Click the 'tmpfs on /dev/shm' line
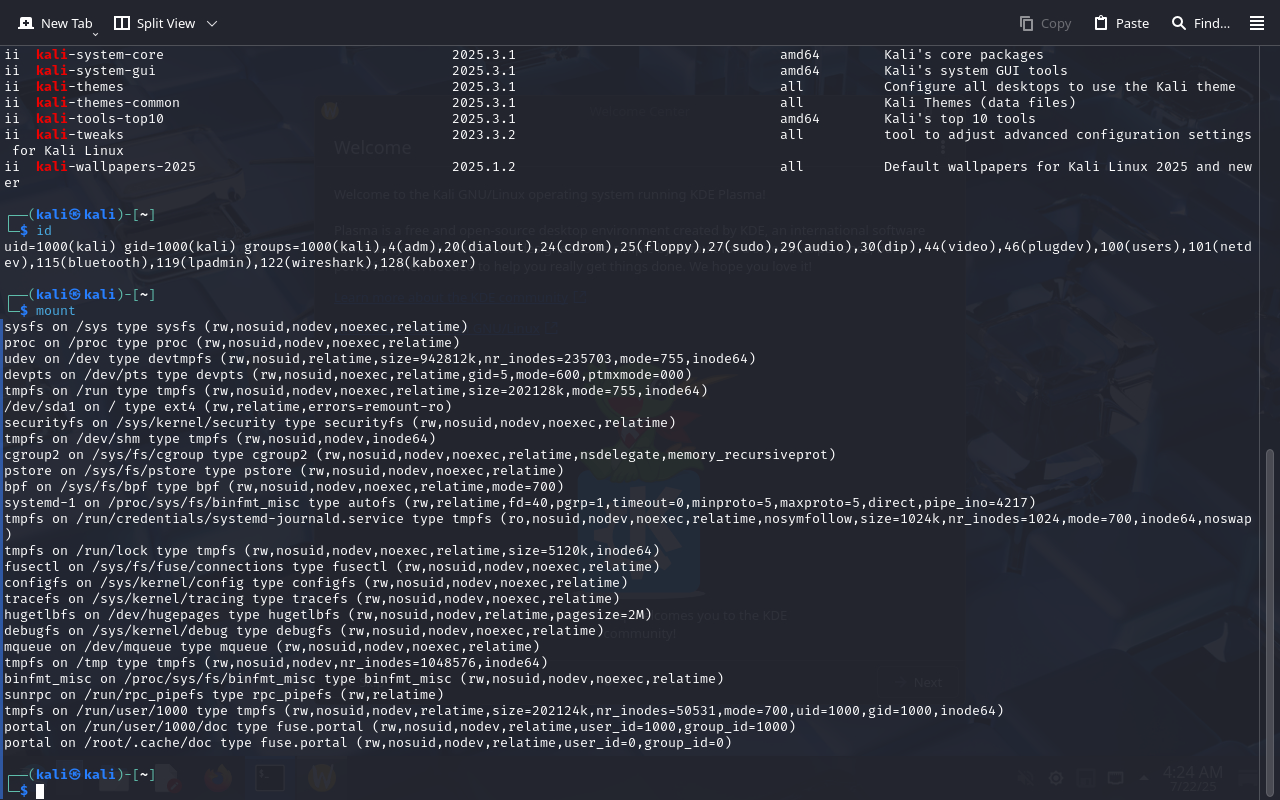The height and width of the screenshot is (800, 1280). click(220, 439)
